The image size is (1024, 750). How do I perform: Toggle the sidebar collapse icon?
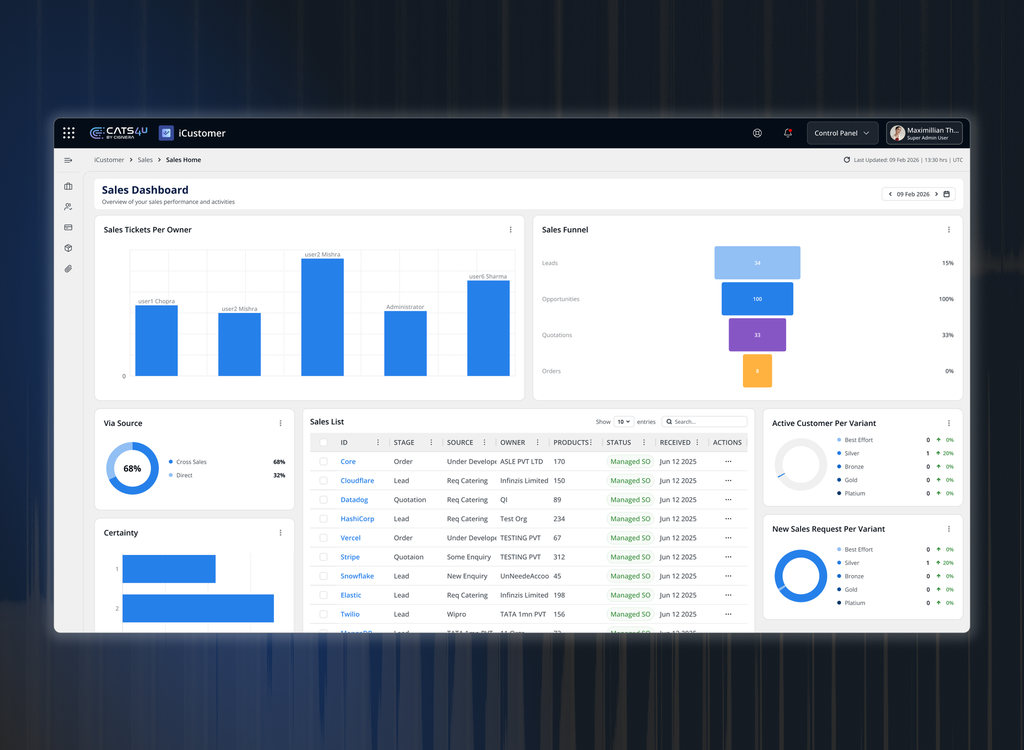click(68, 160)
